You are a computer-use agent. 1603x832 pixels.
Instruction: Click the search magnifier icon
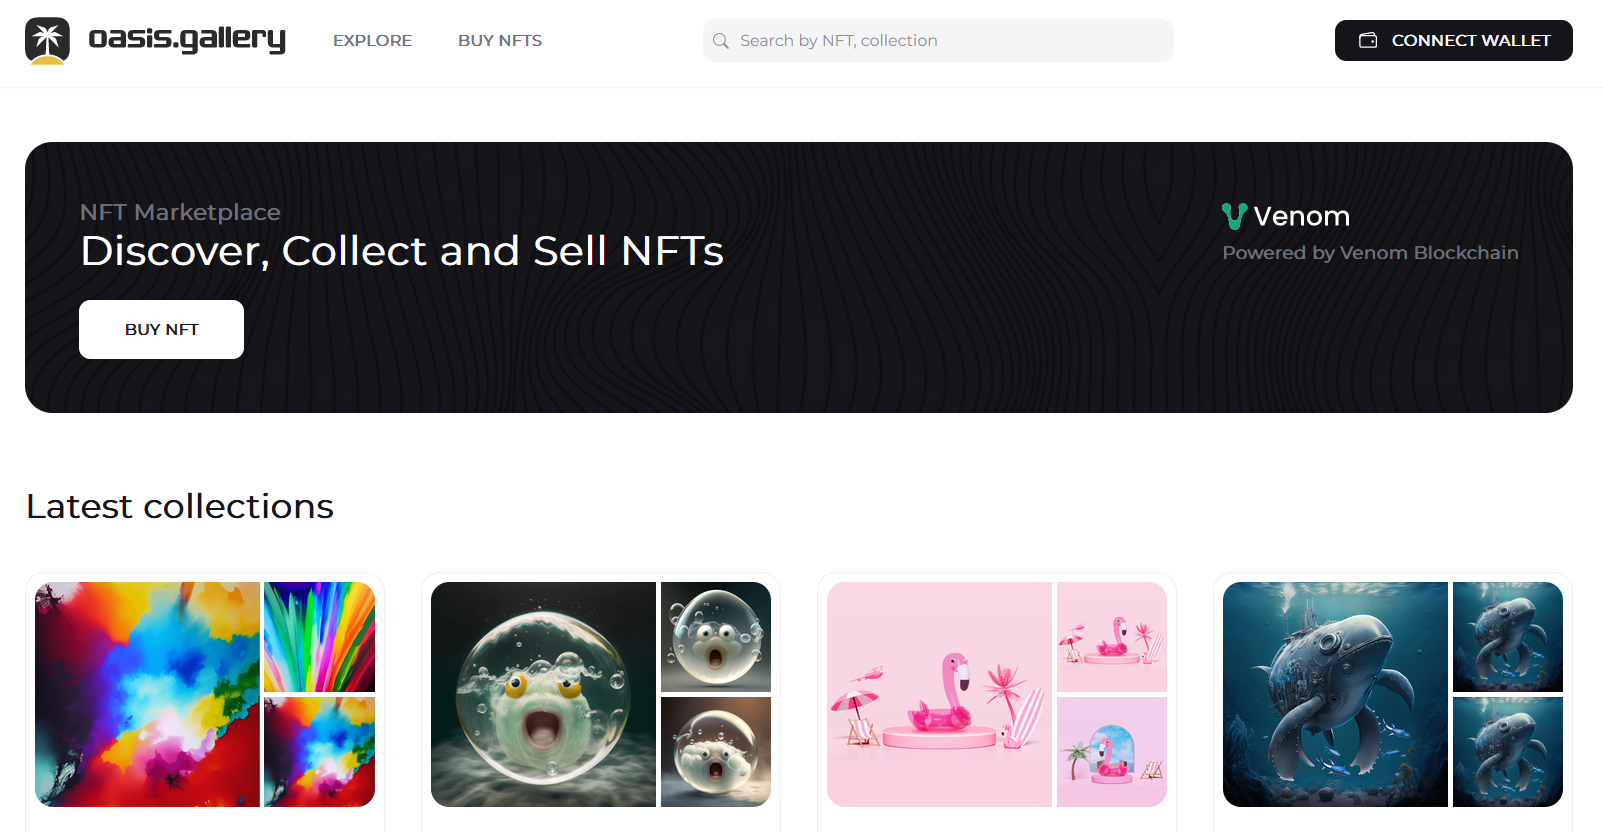(721, 41)
